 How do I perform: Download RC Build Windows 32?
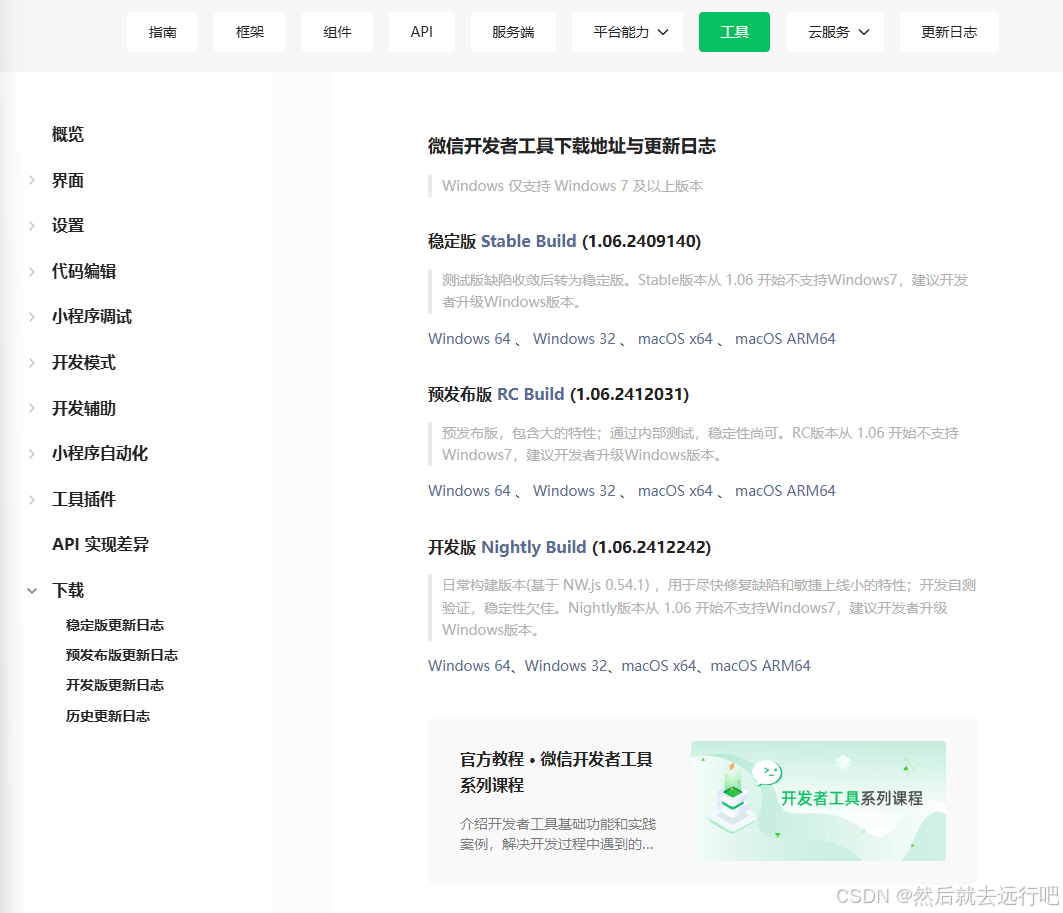(574, 491)
